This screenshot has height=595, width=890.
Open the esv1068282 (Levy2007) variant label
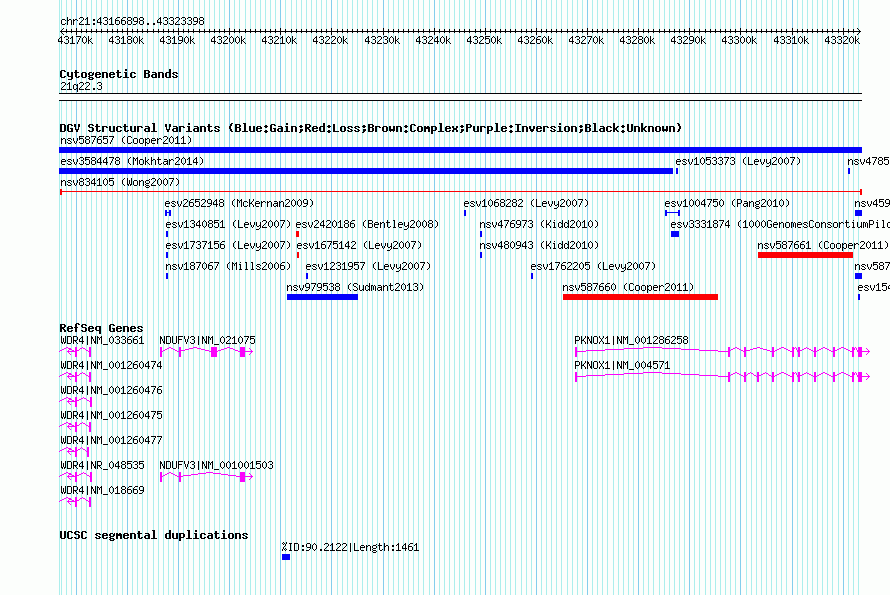526,203
